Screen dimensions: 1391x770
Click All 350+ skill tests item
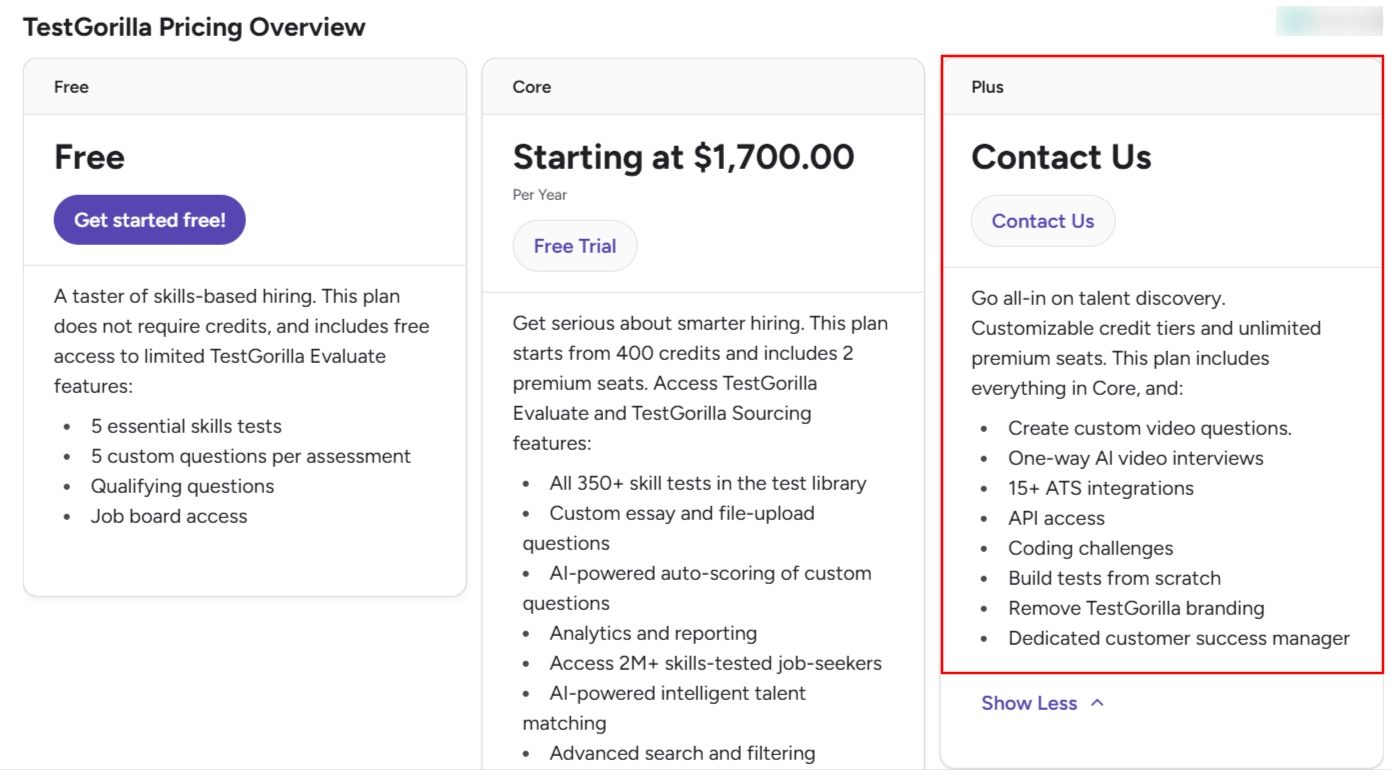coord(708,483)
